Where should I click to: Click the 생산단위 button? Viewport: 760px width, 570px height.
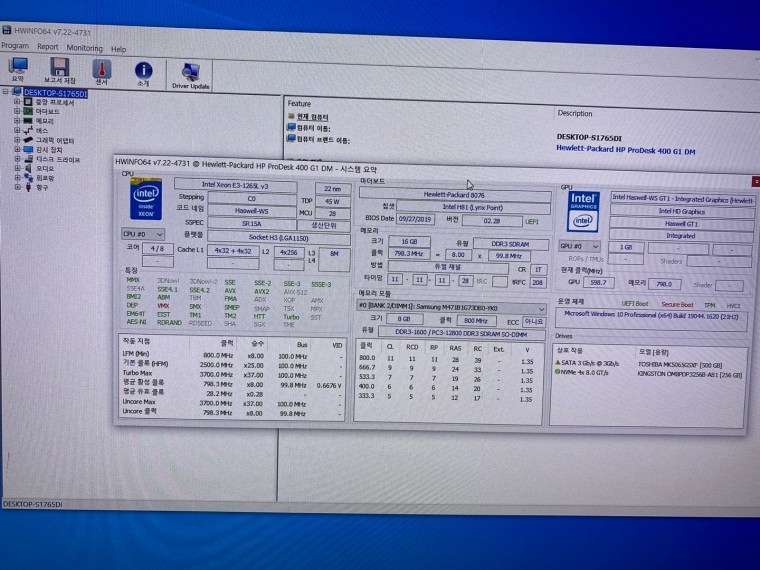pos(324,226)
